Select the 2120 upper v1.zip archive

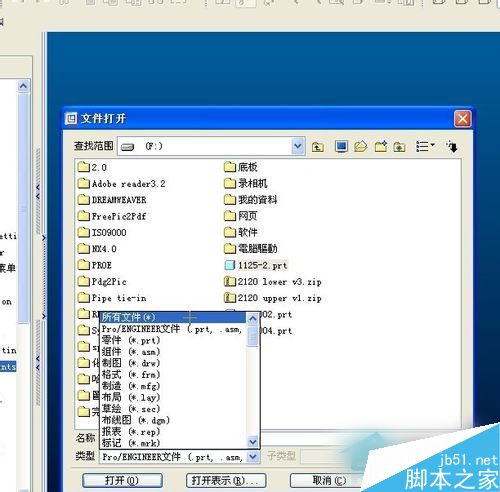coord(273,298)
